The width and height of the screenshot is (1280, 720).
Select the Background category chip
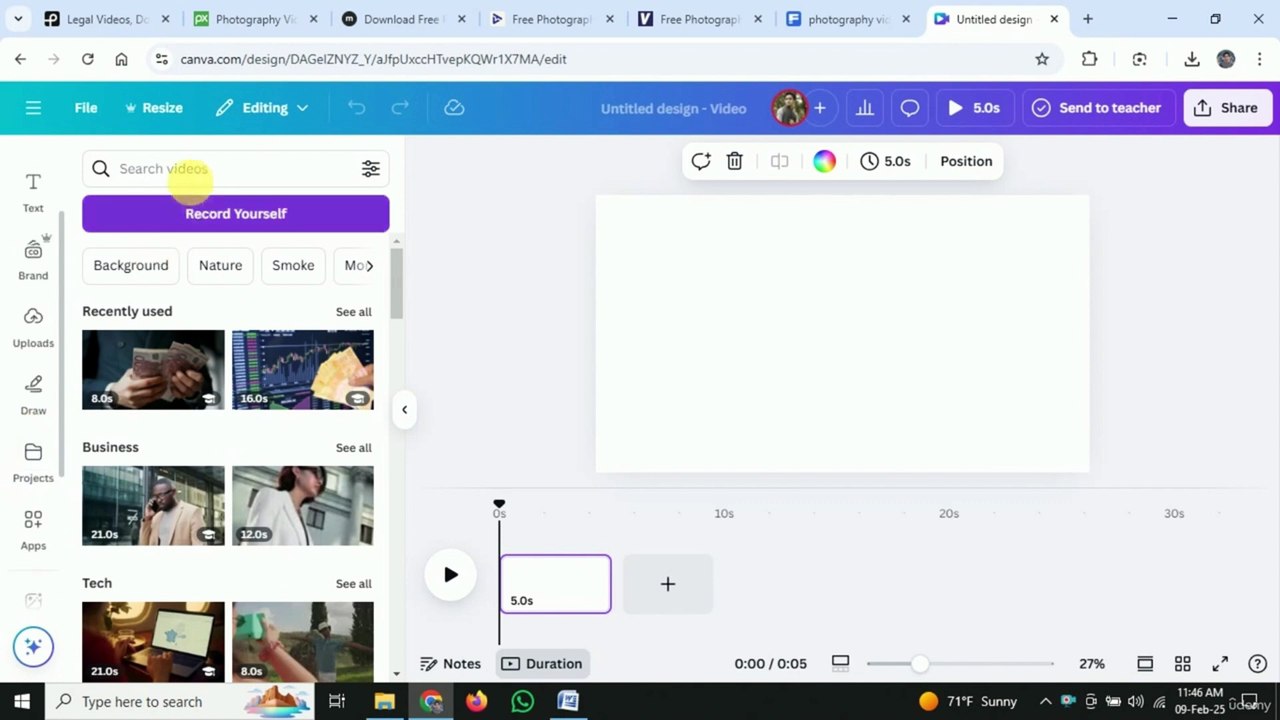[x=131, y=265]
